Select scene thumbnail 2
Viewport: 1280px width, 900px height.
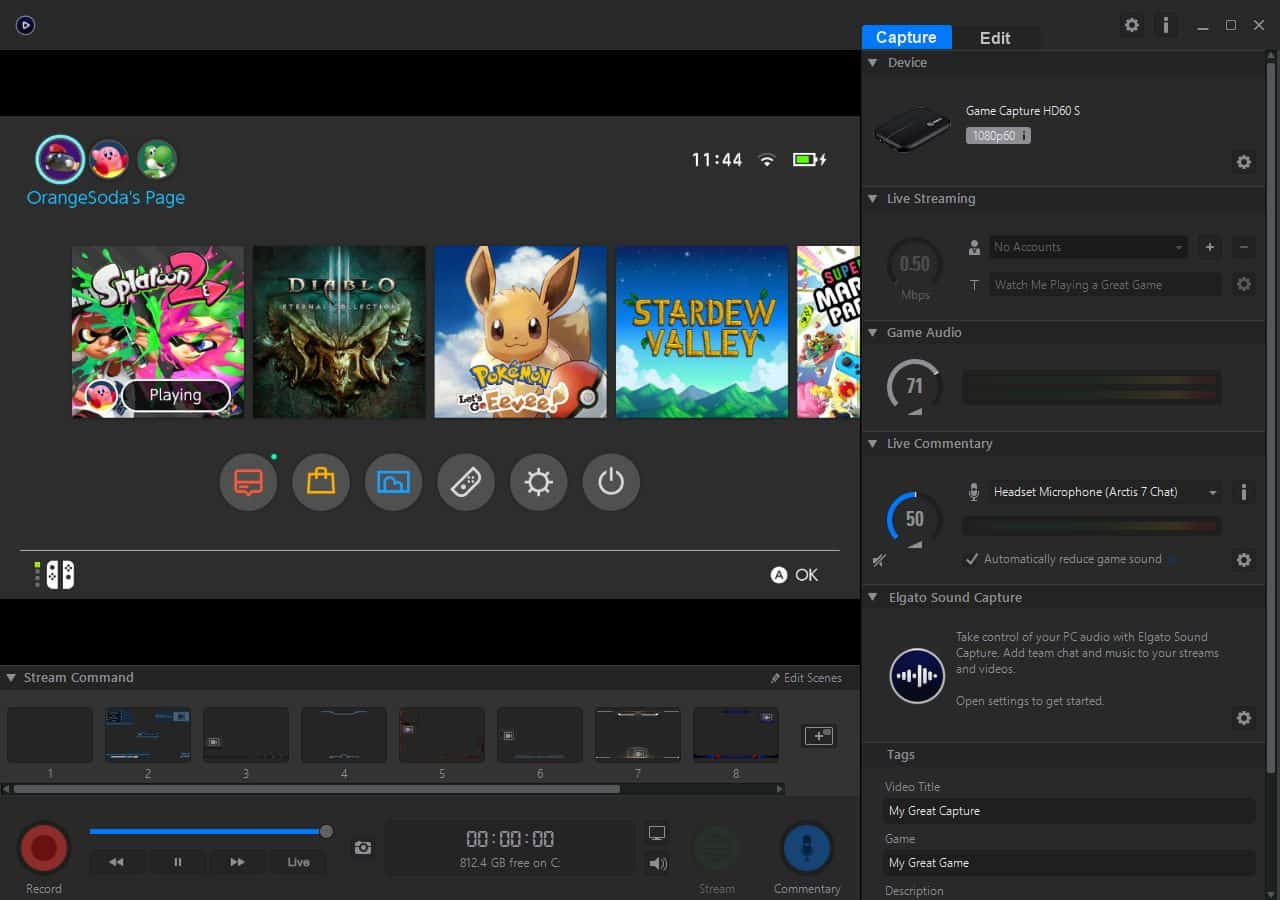pos(148,735)
